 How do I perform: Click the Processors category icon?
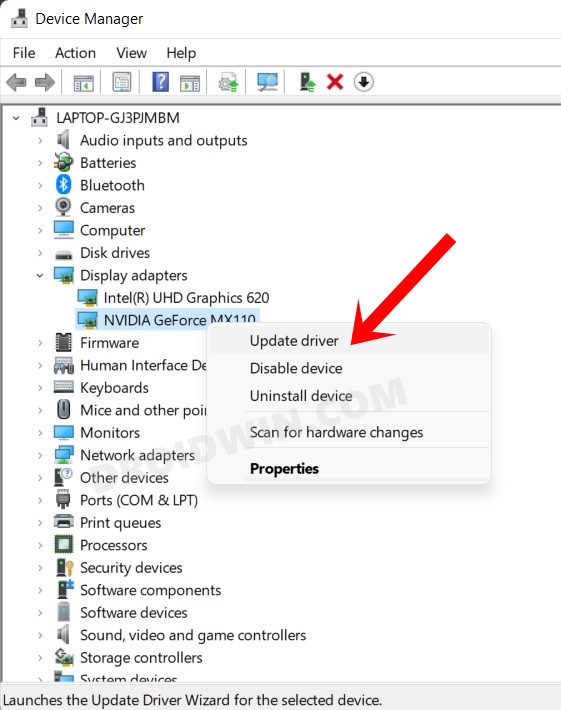(x=63, y=545)
